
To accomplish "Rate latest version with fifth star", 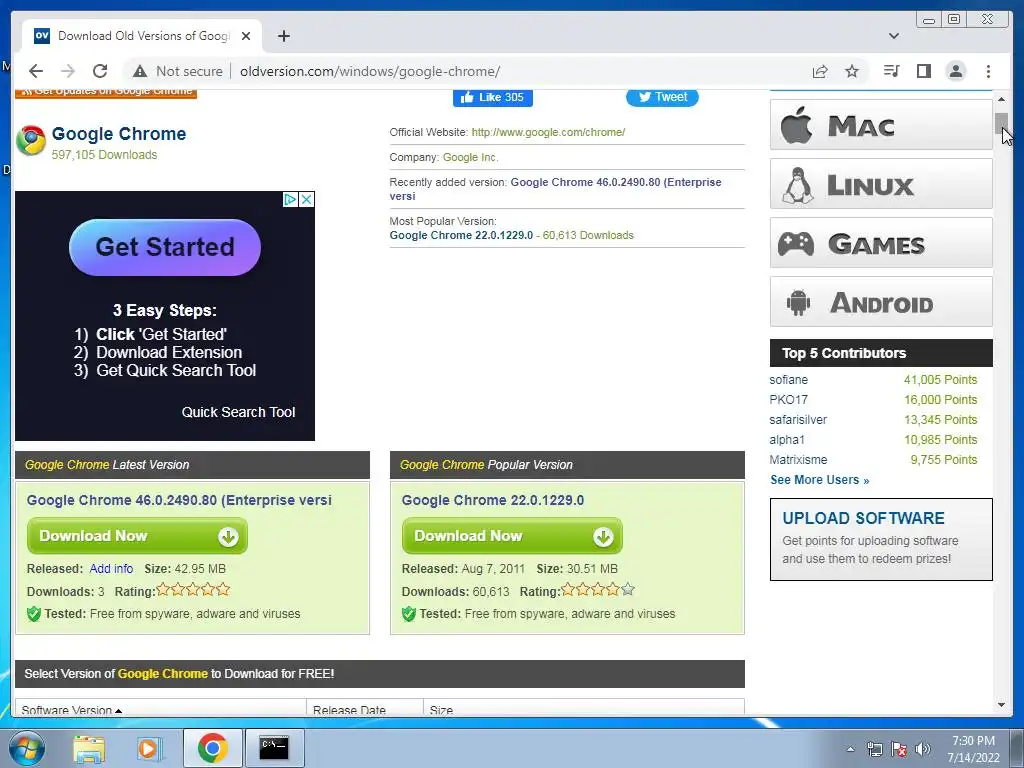I will click(x=223, y=590).
